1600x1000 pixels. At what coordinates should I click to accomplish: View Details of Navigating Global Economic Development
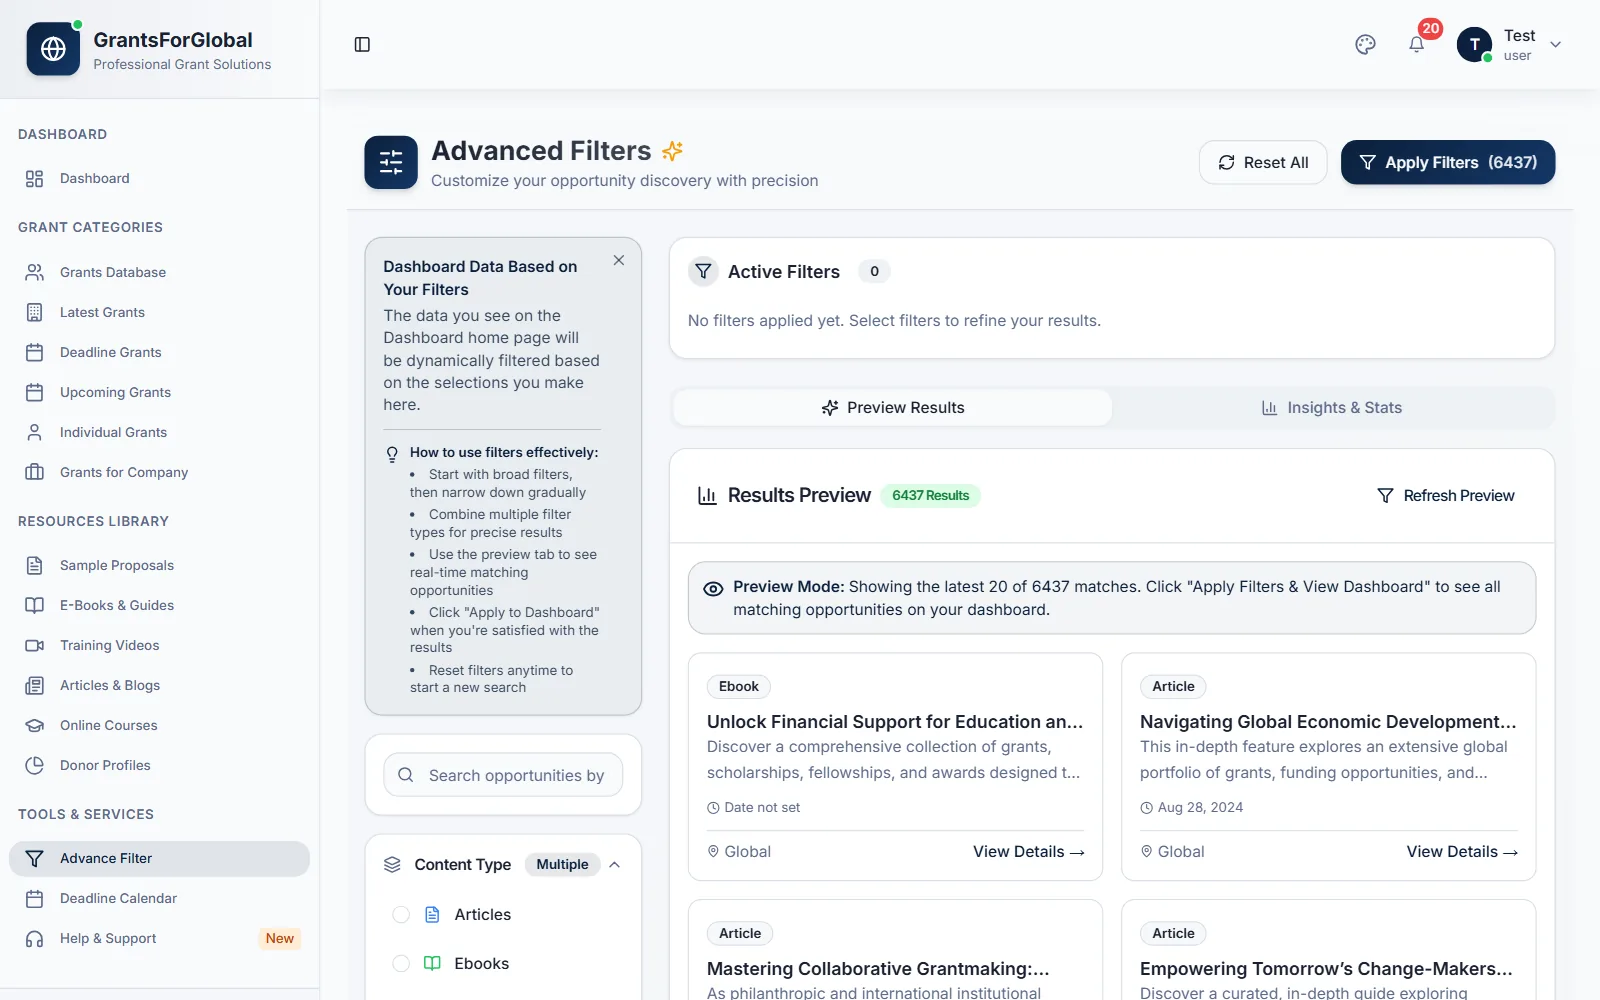click(1462, 851)
